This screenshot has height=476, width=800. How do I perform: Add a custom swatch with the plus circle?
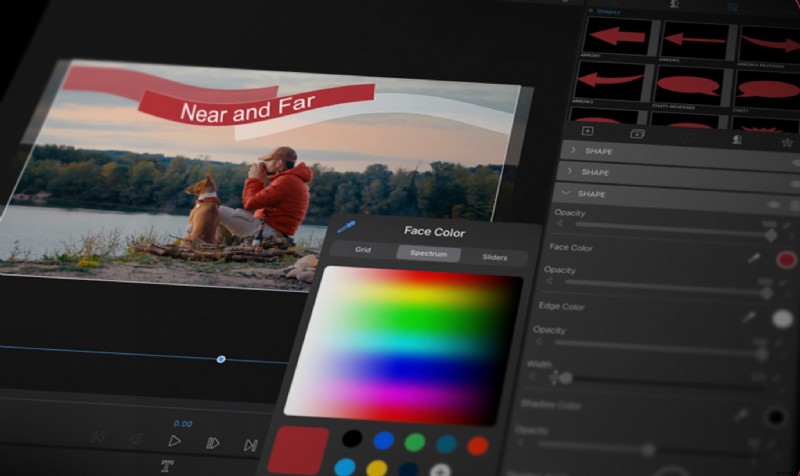[440, 470]
